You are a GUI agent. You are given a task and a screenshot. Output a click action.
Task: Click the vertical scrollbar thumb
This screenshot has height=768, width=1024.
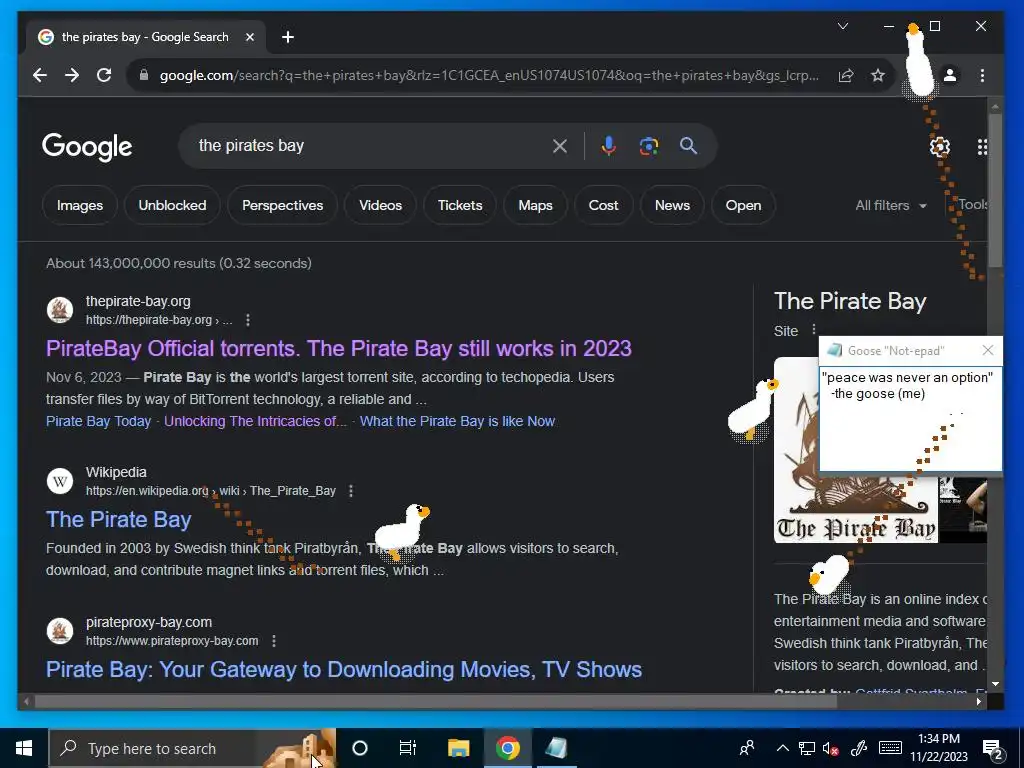(995, 191)
